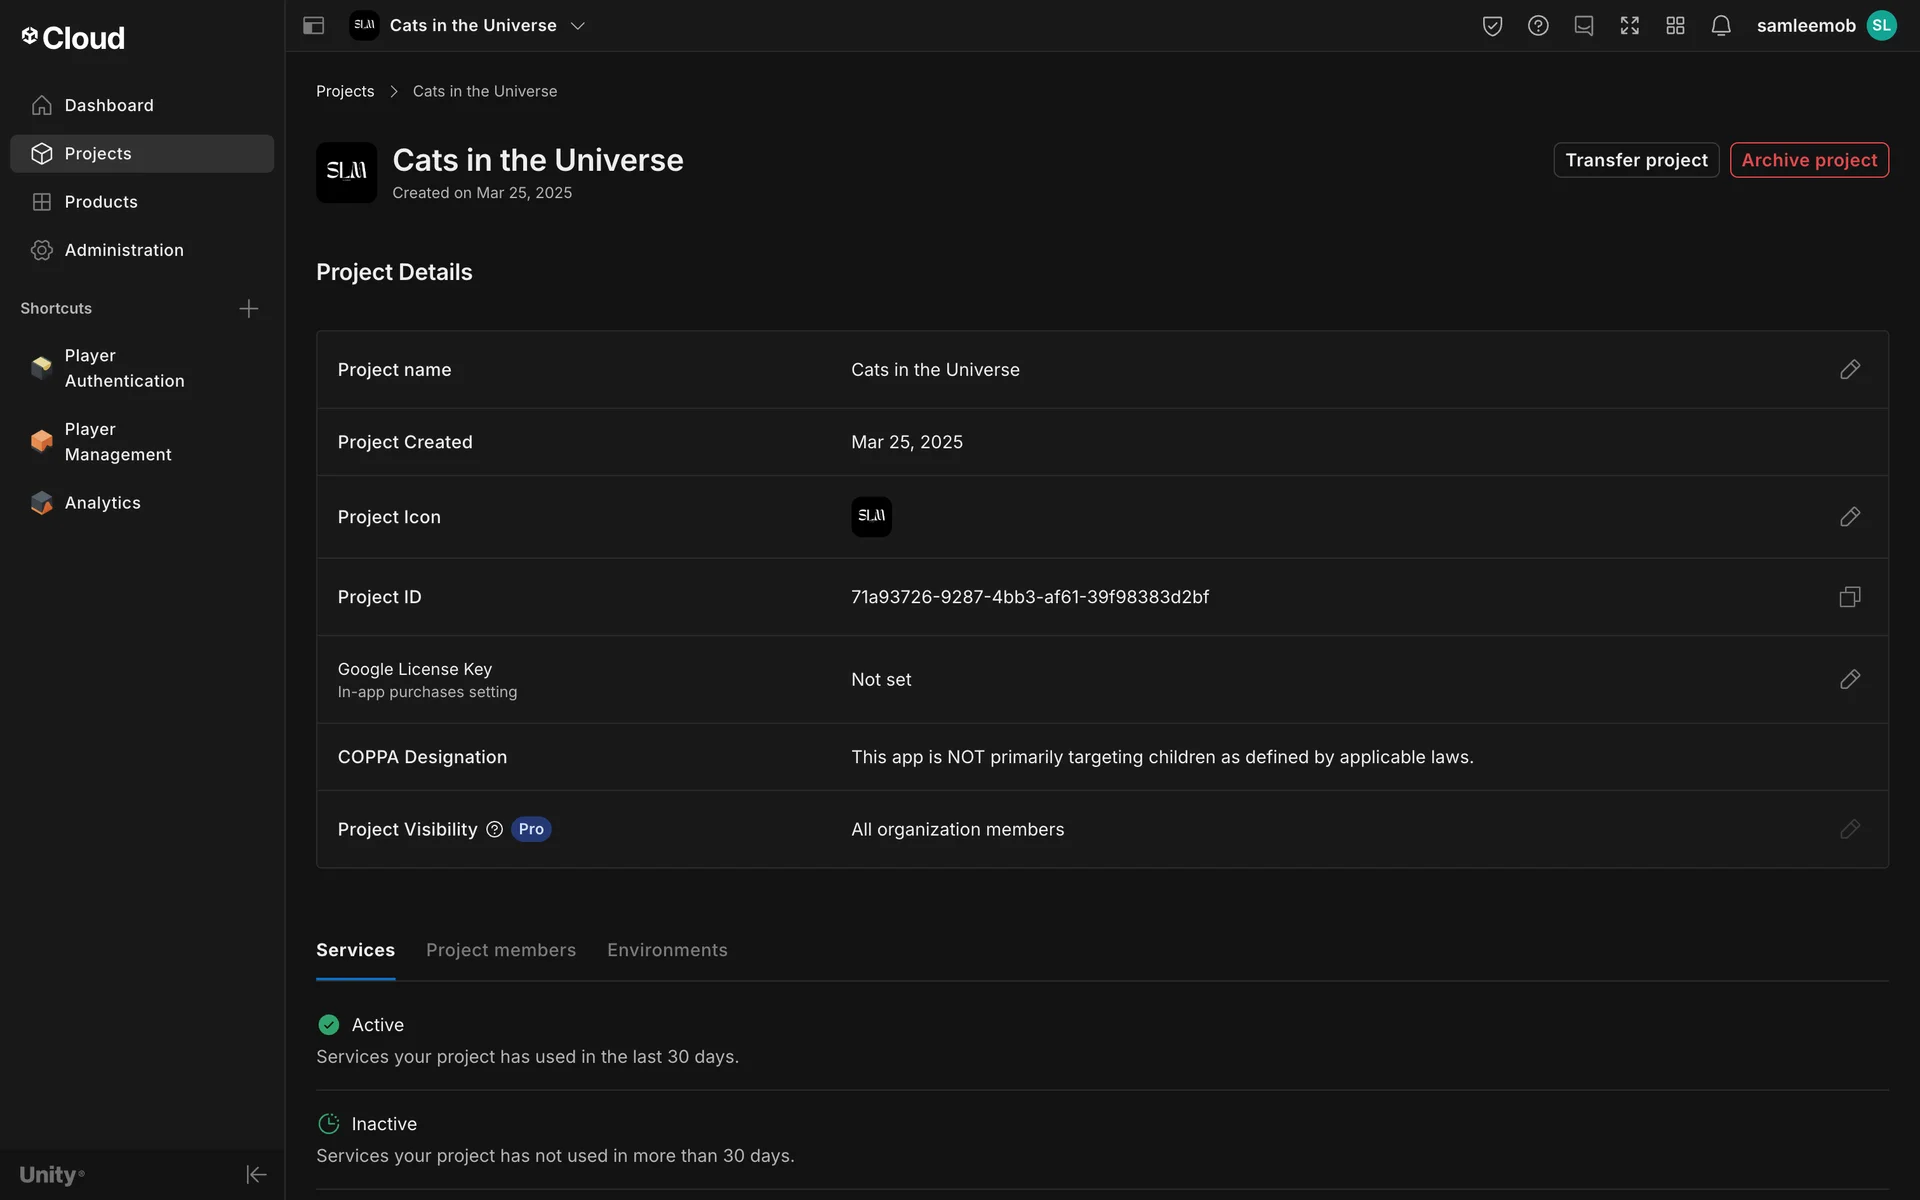
Task: Open the notifications bell
Action: point(1721,26)
